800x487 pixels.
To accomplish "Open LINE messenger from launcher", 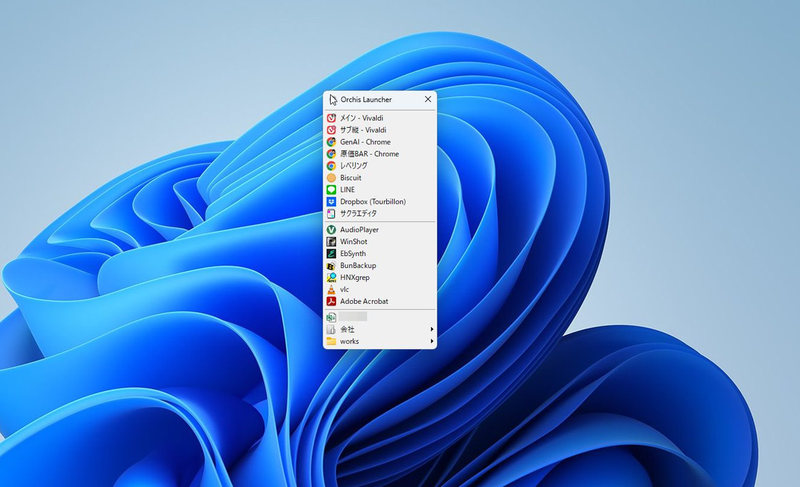I will [x=347, y=190].
